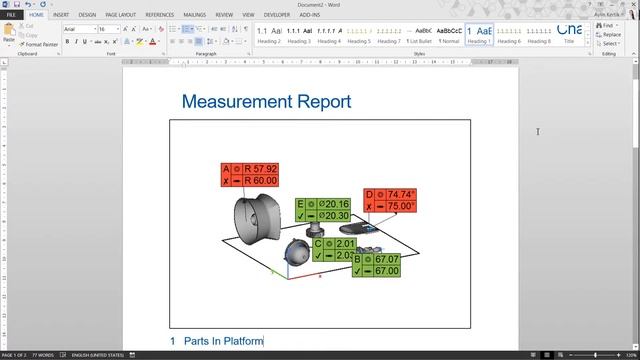Apply the List Bullet style

[420, 34]
